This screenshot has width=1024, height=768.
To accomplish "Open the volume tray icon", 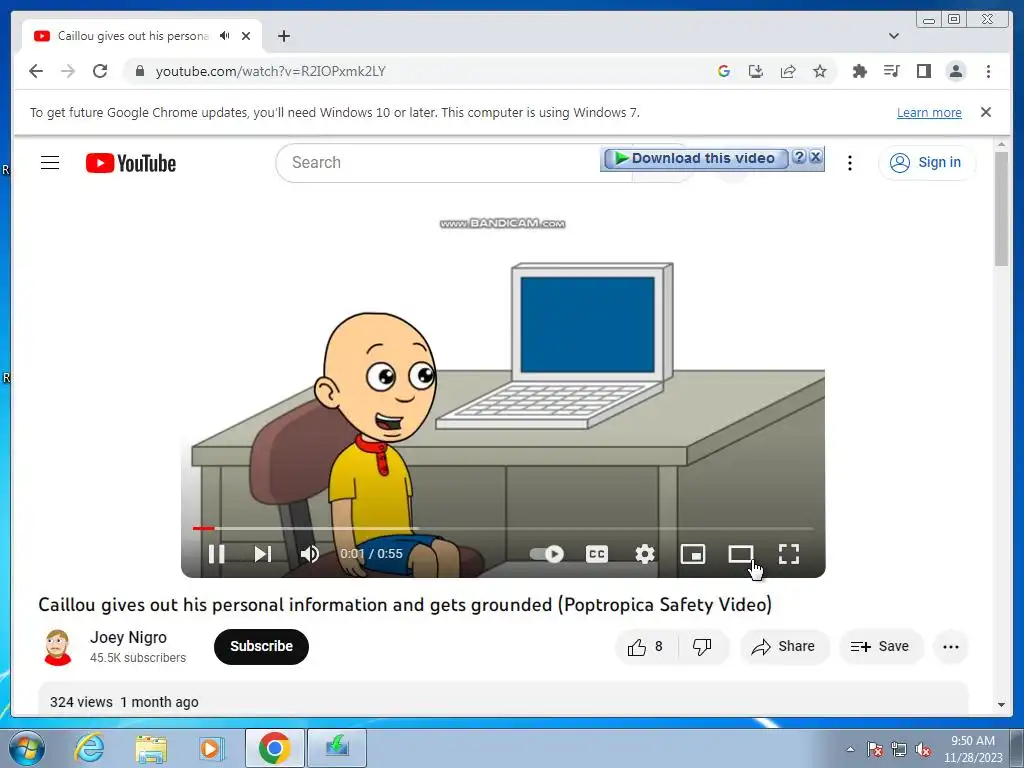I will (923, 750).
